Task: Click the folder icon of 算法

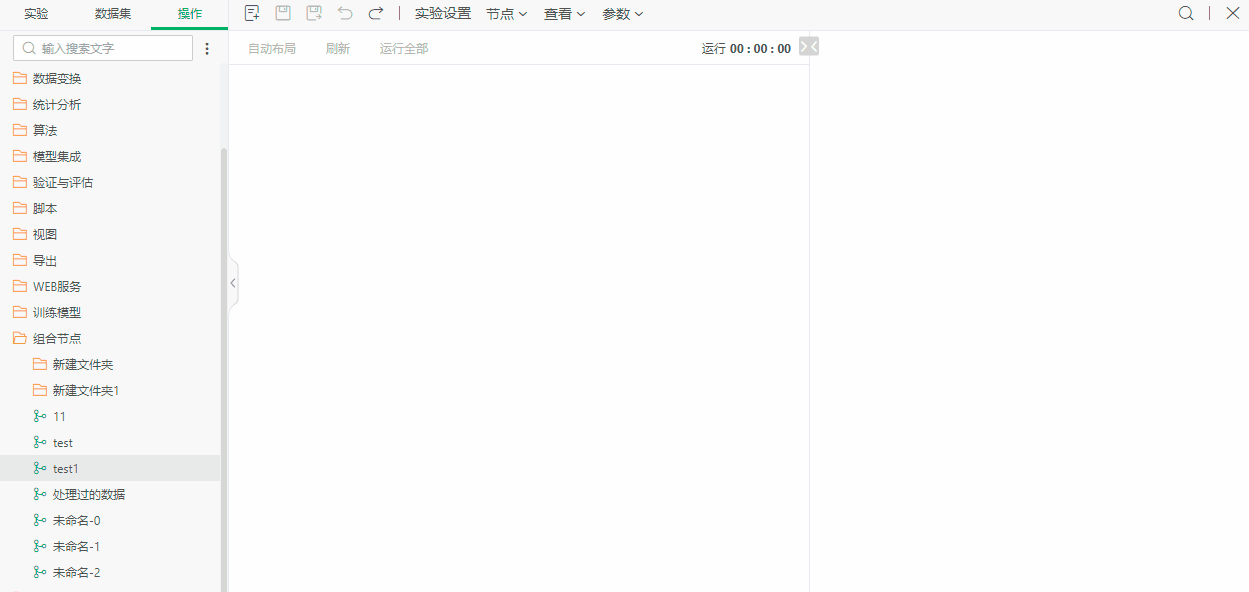Action: coord(20,130)
